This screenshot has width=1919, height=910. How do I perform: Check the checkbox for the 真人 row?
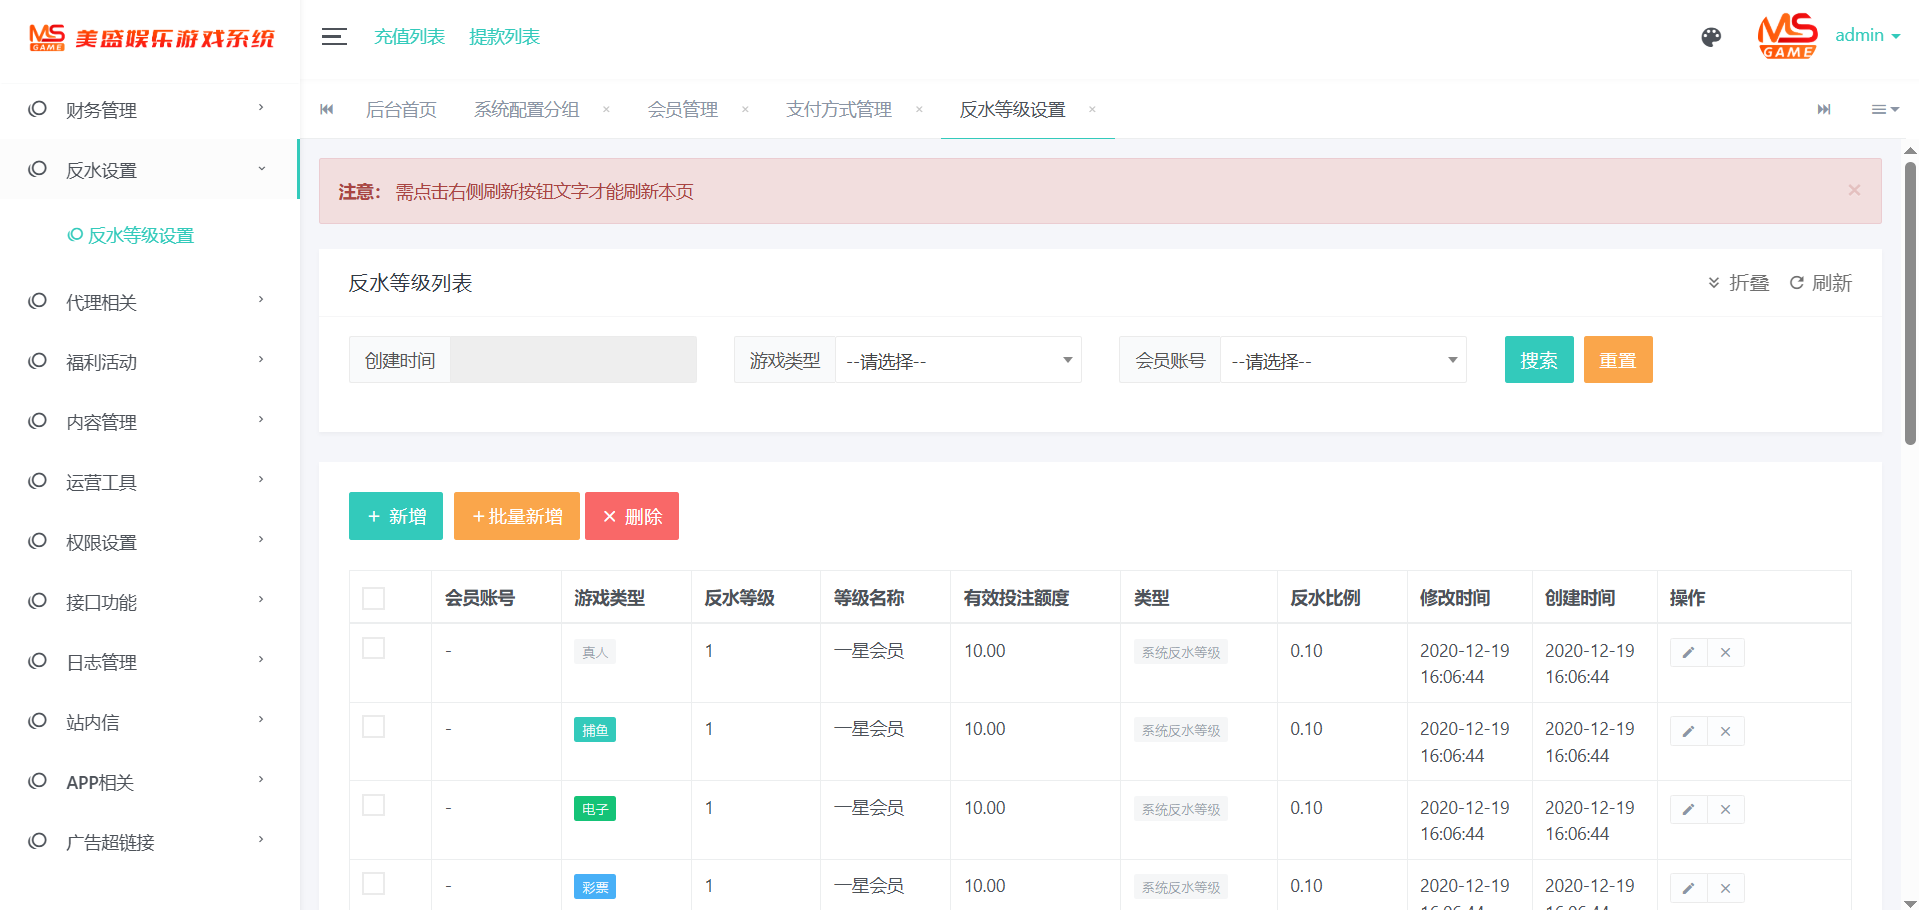click(x=374, y=649)
